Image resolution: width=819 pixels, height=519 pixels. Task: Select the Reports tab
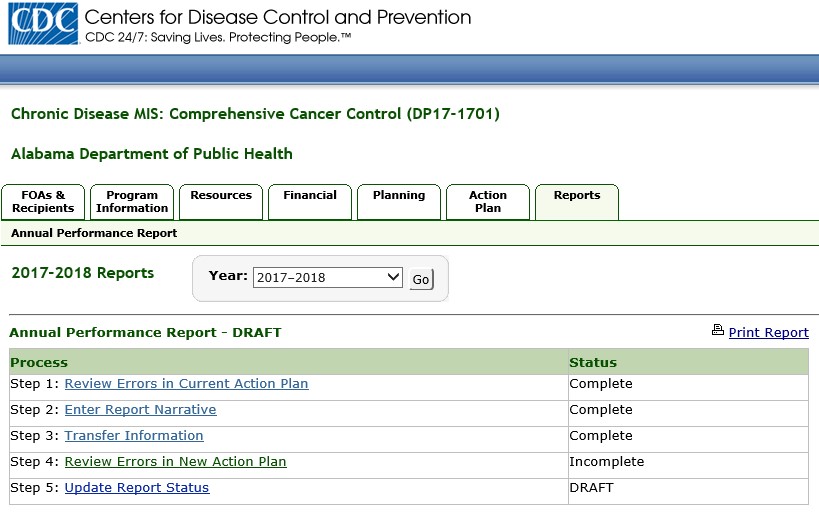coord(577,196)
